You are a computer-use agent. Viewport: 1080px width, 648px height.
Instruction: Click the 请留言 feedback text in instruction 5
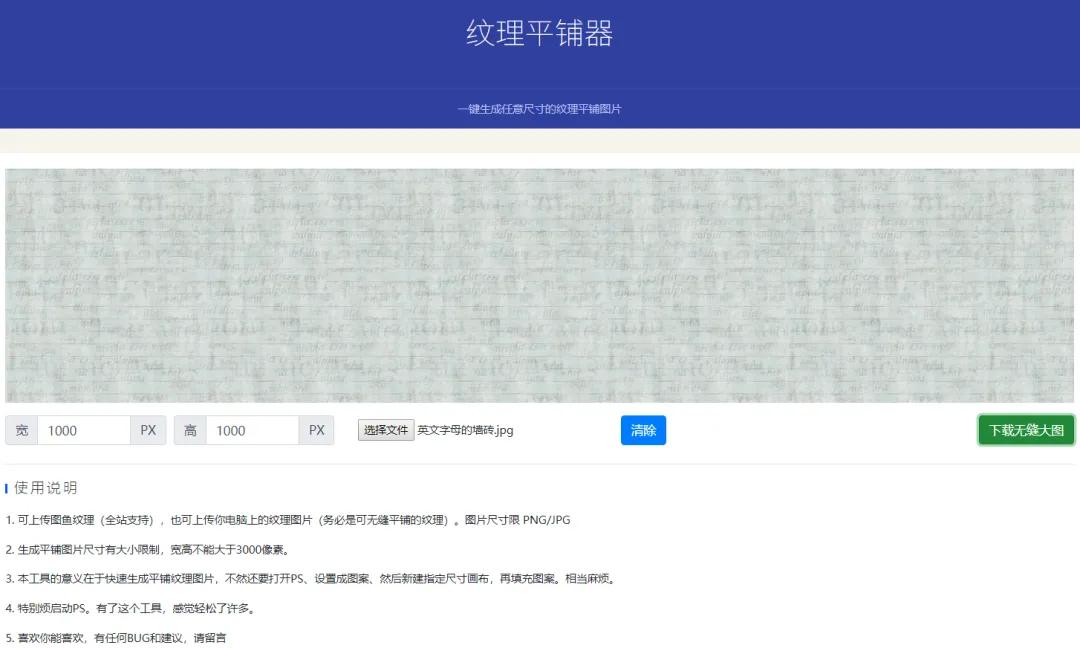point(214,637)
